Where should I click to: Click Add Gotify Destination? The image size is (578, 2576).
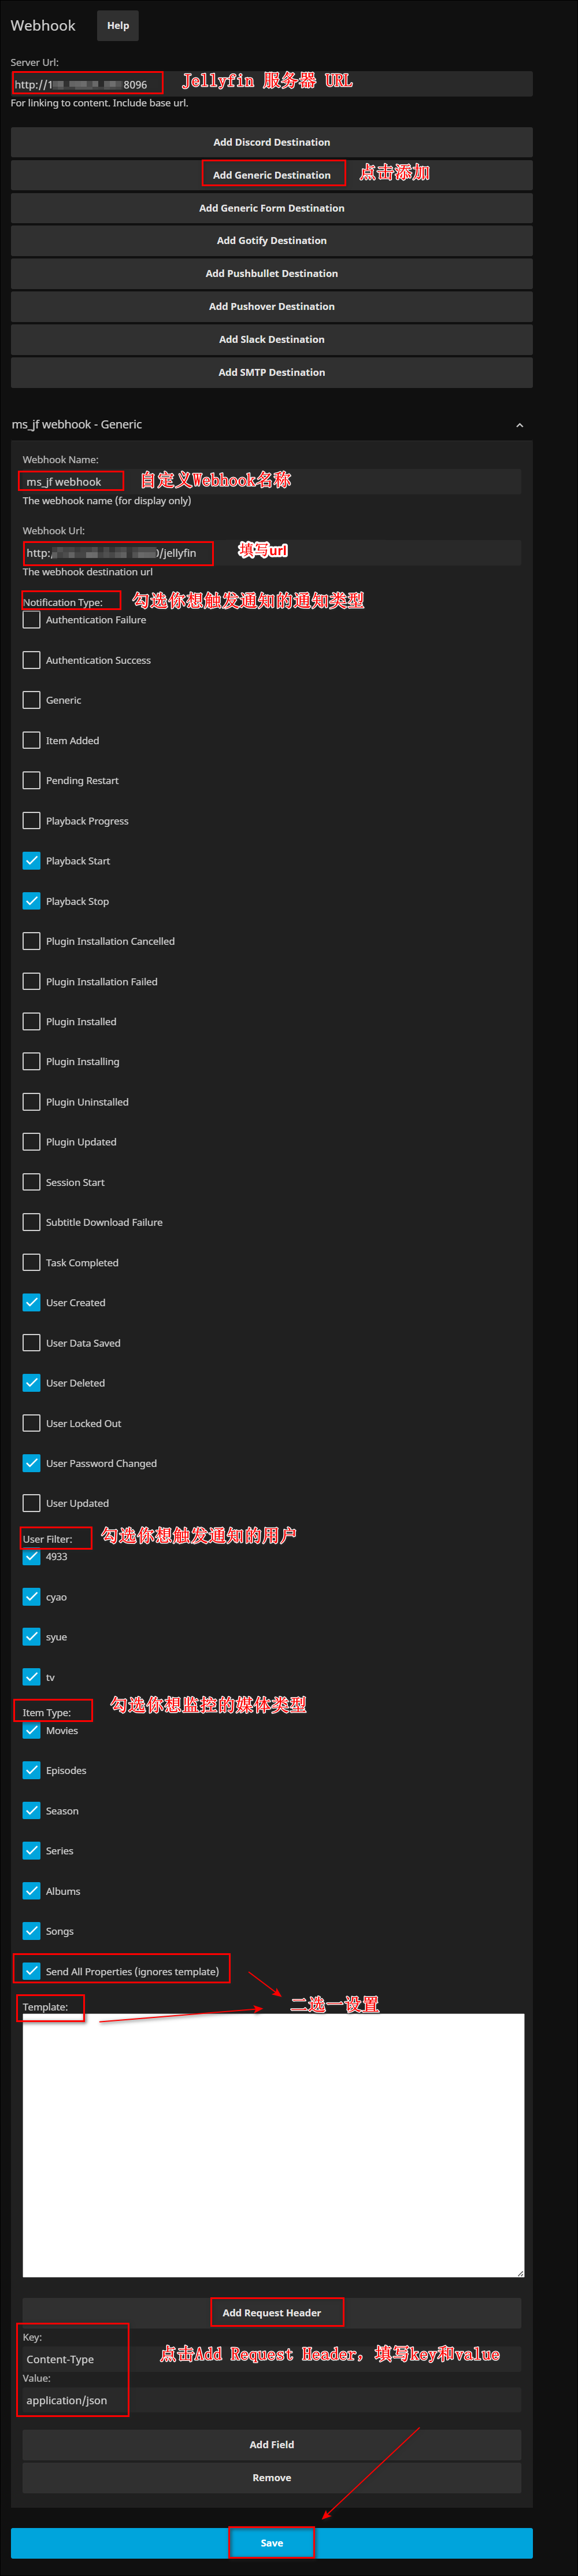point(271,240)
